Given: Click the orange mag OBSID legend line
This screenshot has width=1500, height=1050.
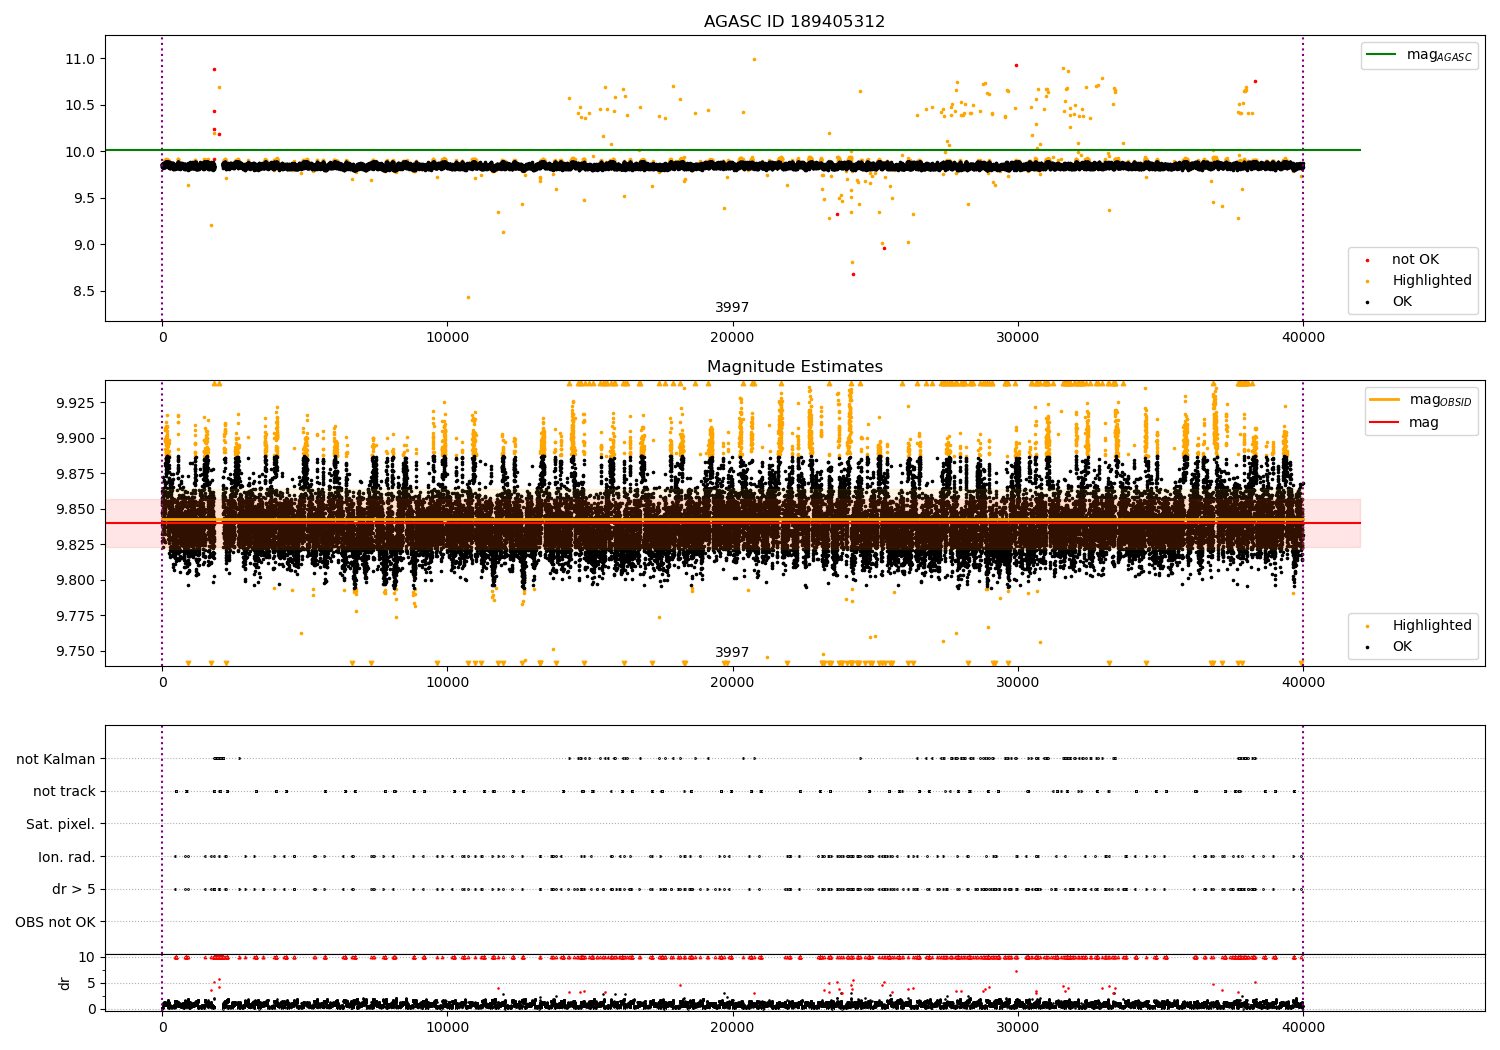Looking at the screenshot, I should (x=1385, y=400).
